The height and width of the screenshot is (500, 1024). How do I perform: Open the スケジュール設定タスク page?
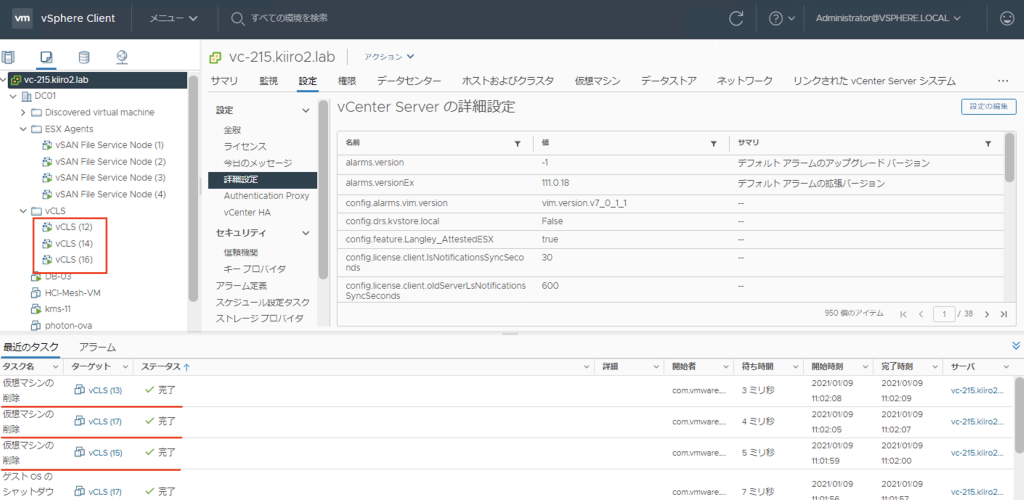click(x=263, y=302)
